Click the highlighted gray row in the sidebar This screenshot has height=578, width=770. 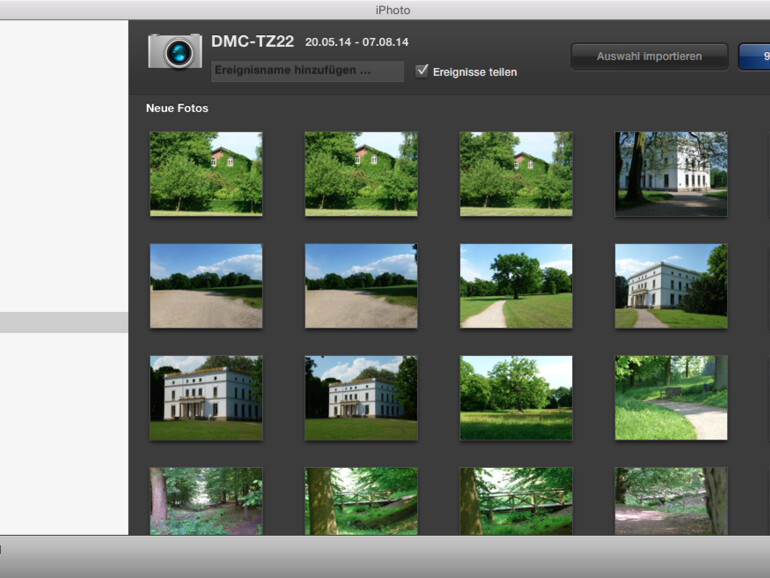64,322
